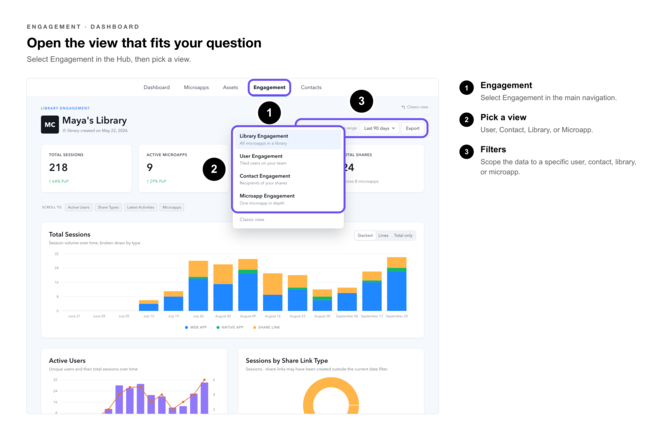Click the August 09 bar in Total Sessions

[x=248, y=285]
